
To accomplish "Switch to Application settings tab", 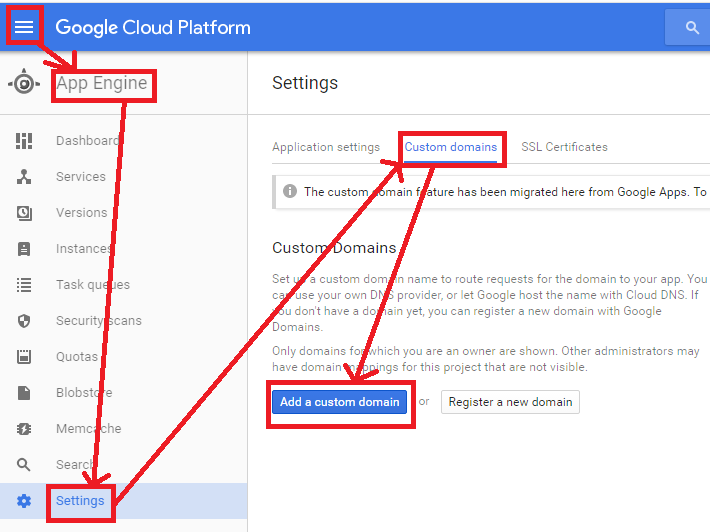I will 326,147.
